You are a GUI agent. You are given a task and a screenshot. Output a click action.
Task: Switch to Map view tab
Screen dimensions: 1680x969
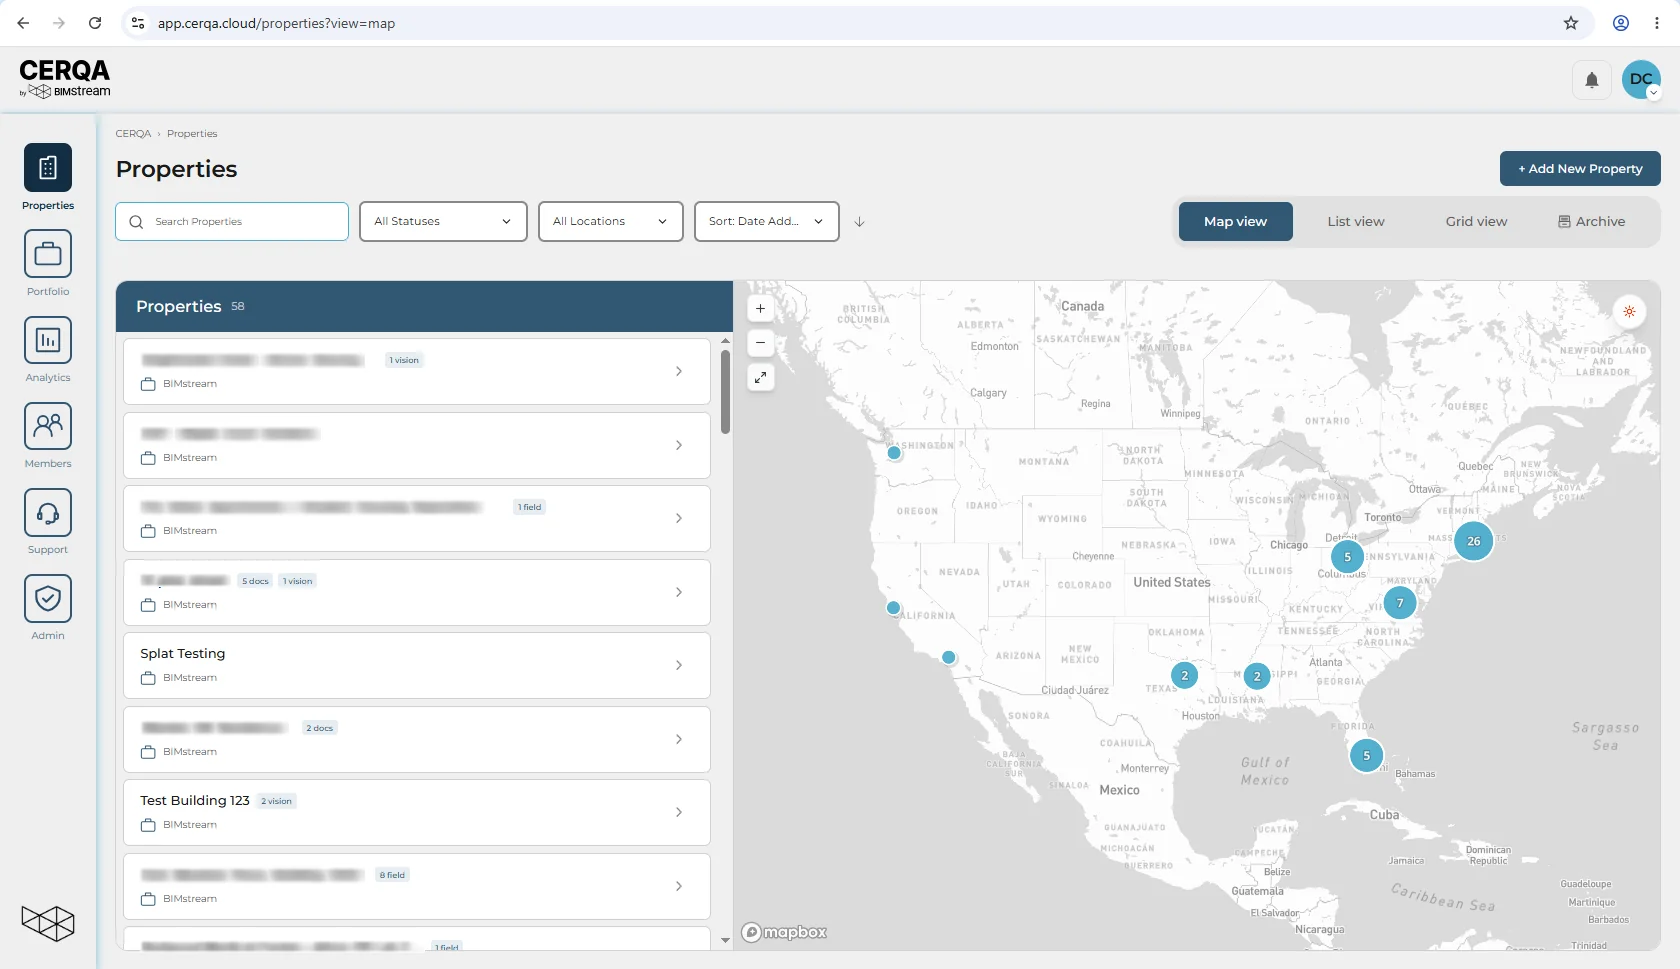pyautogui.click(x=1235, y=222)
